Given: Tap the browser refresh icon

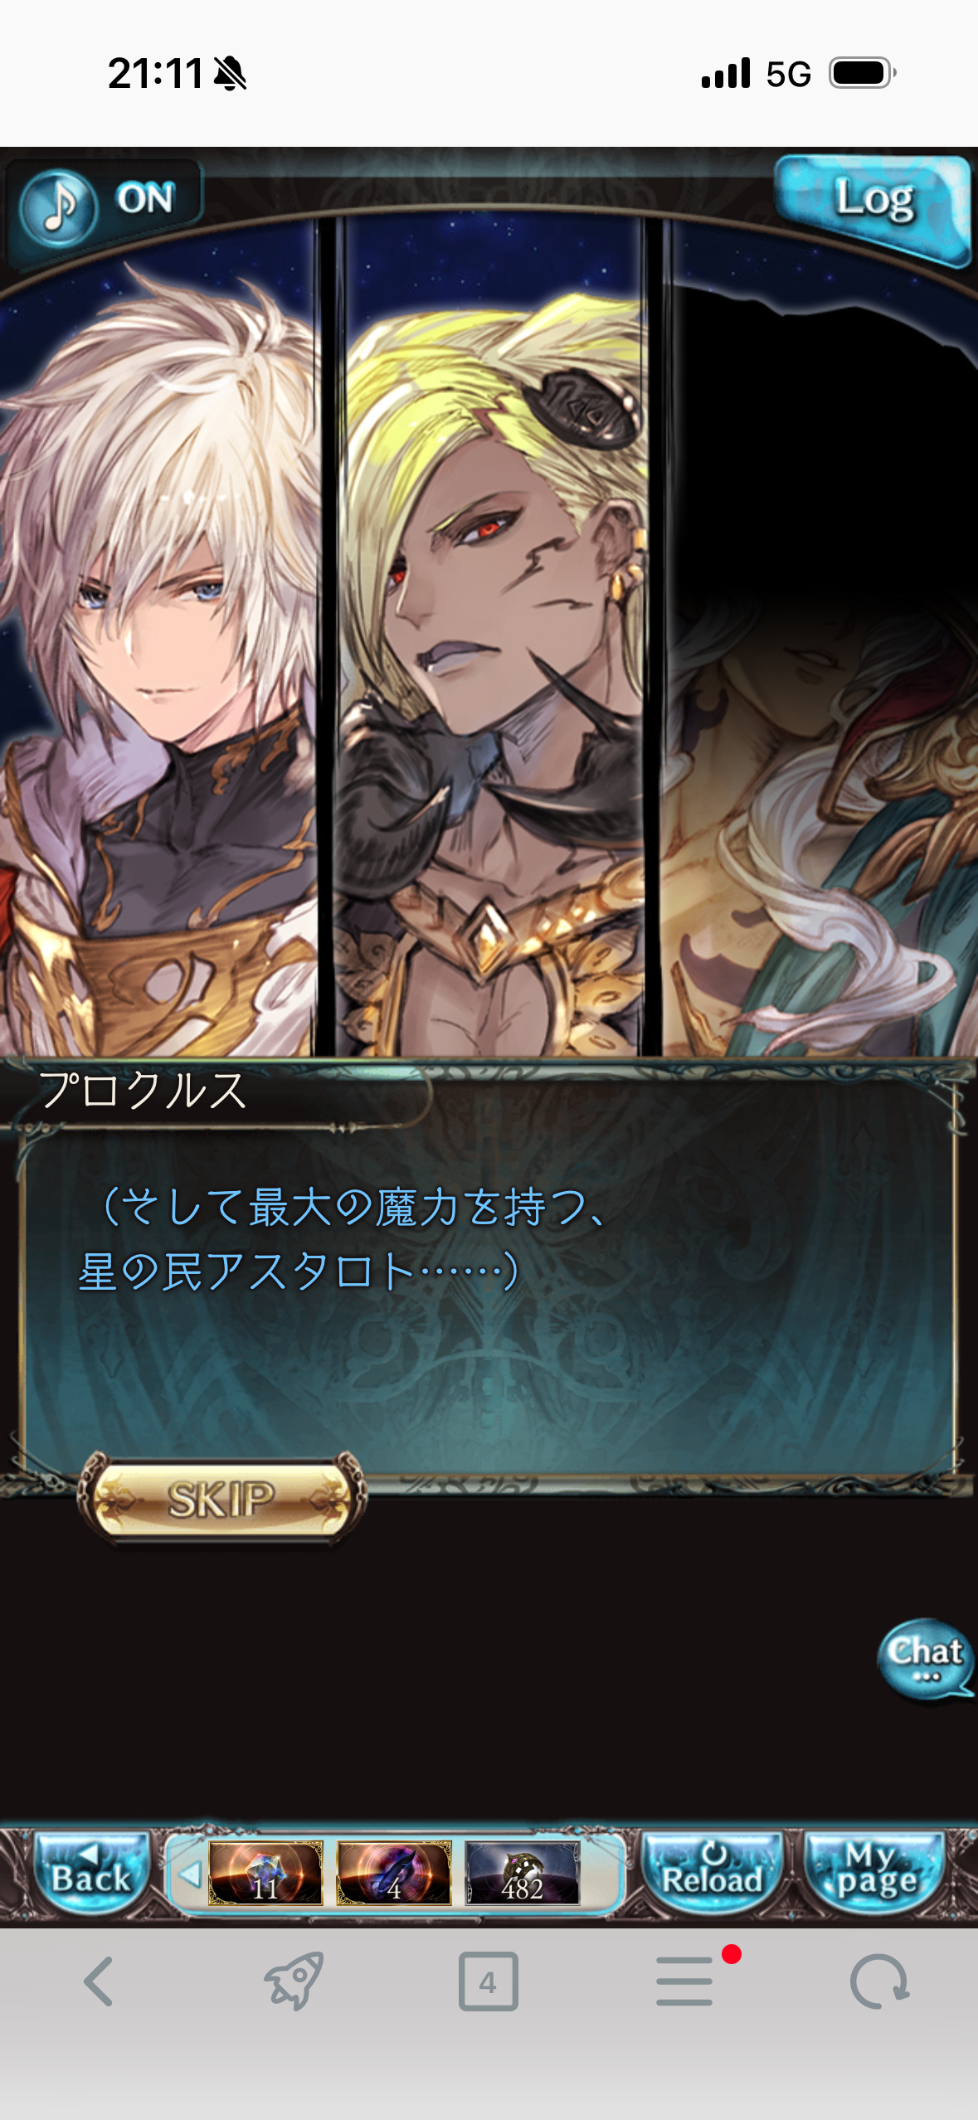Looking at the screenshot, I should click(879, 1981).
